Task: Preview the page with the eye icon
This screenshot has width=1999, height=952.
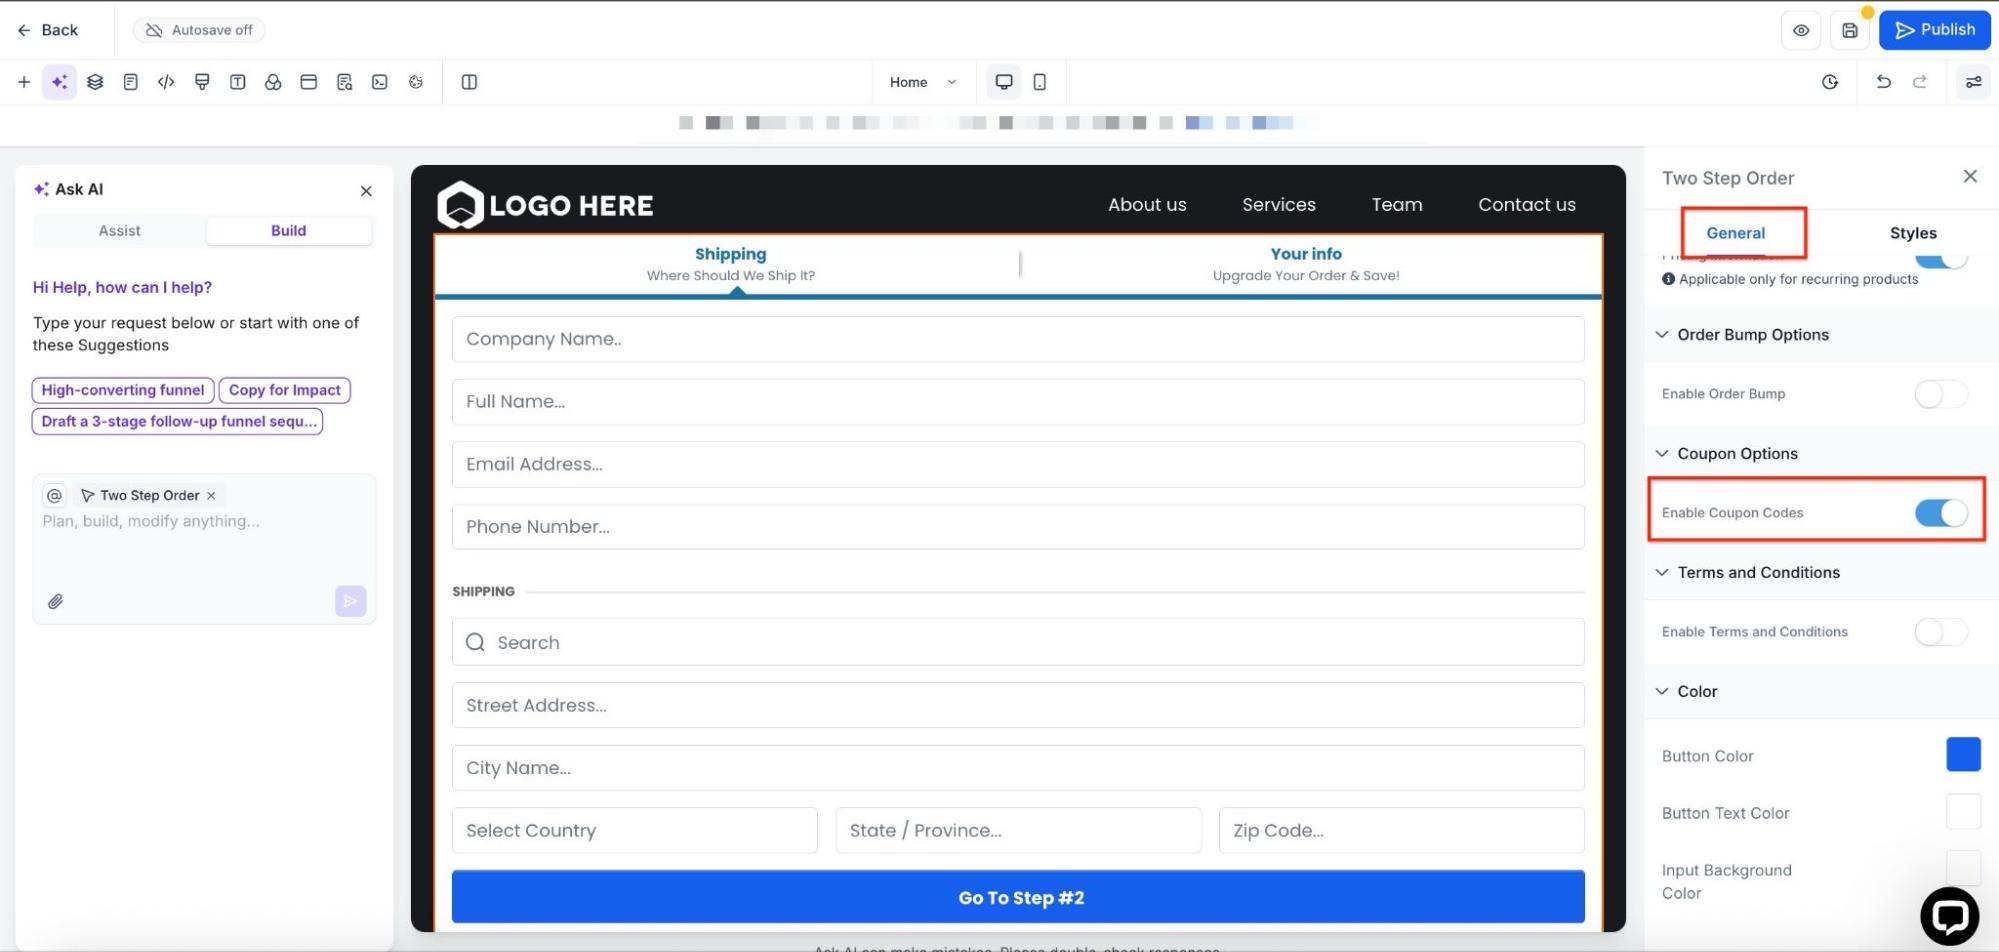Action: pos(1800,30)
